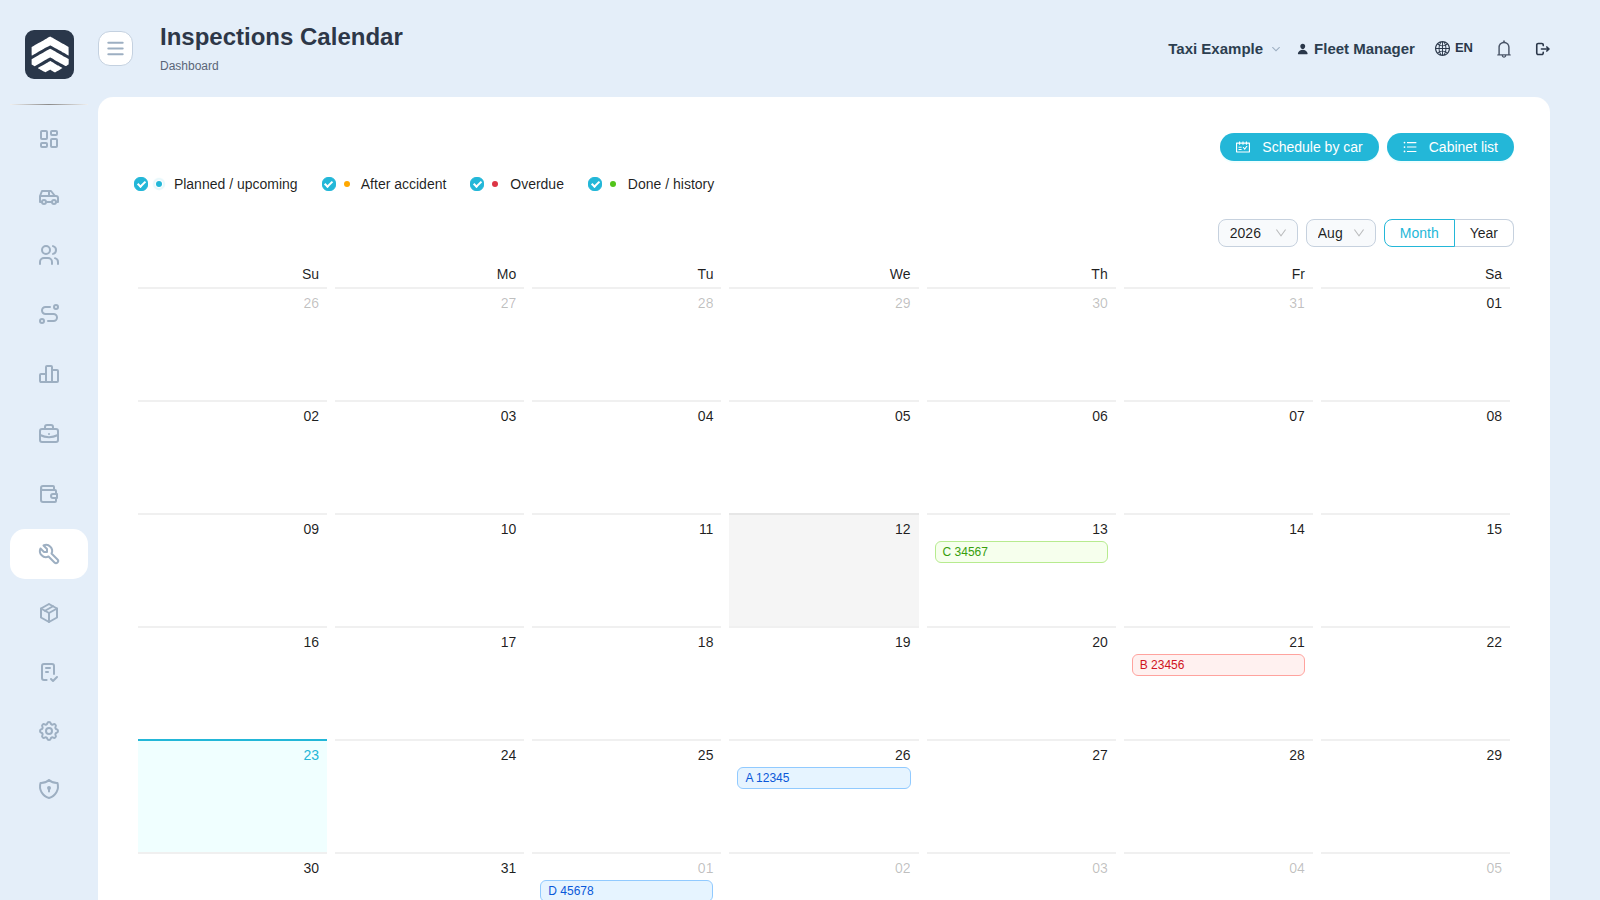Screen dimensions: 1600x900
Task: Select calendar day 06
Action: pyautogui.click(x=1021, y=458)
